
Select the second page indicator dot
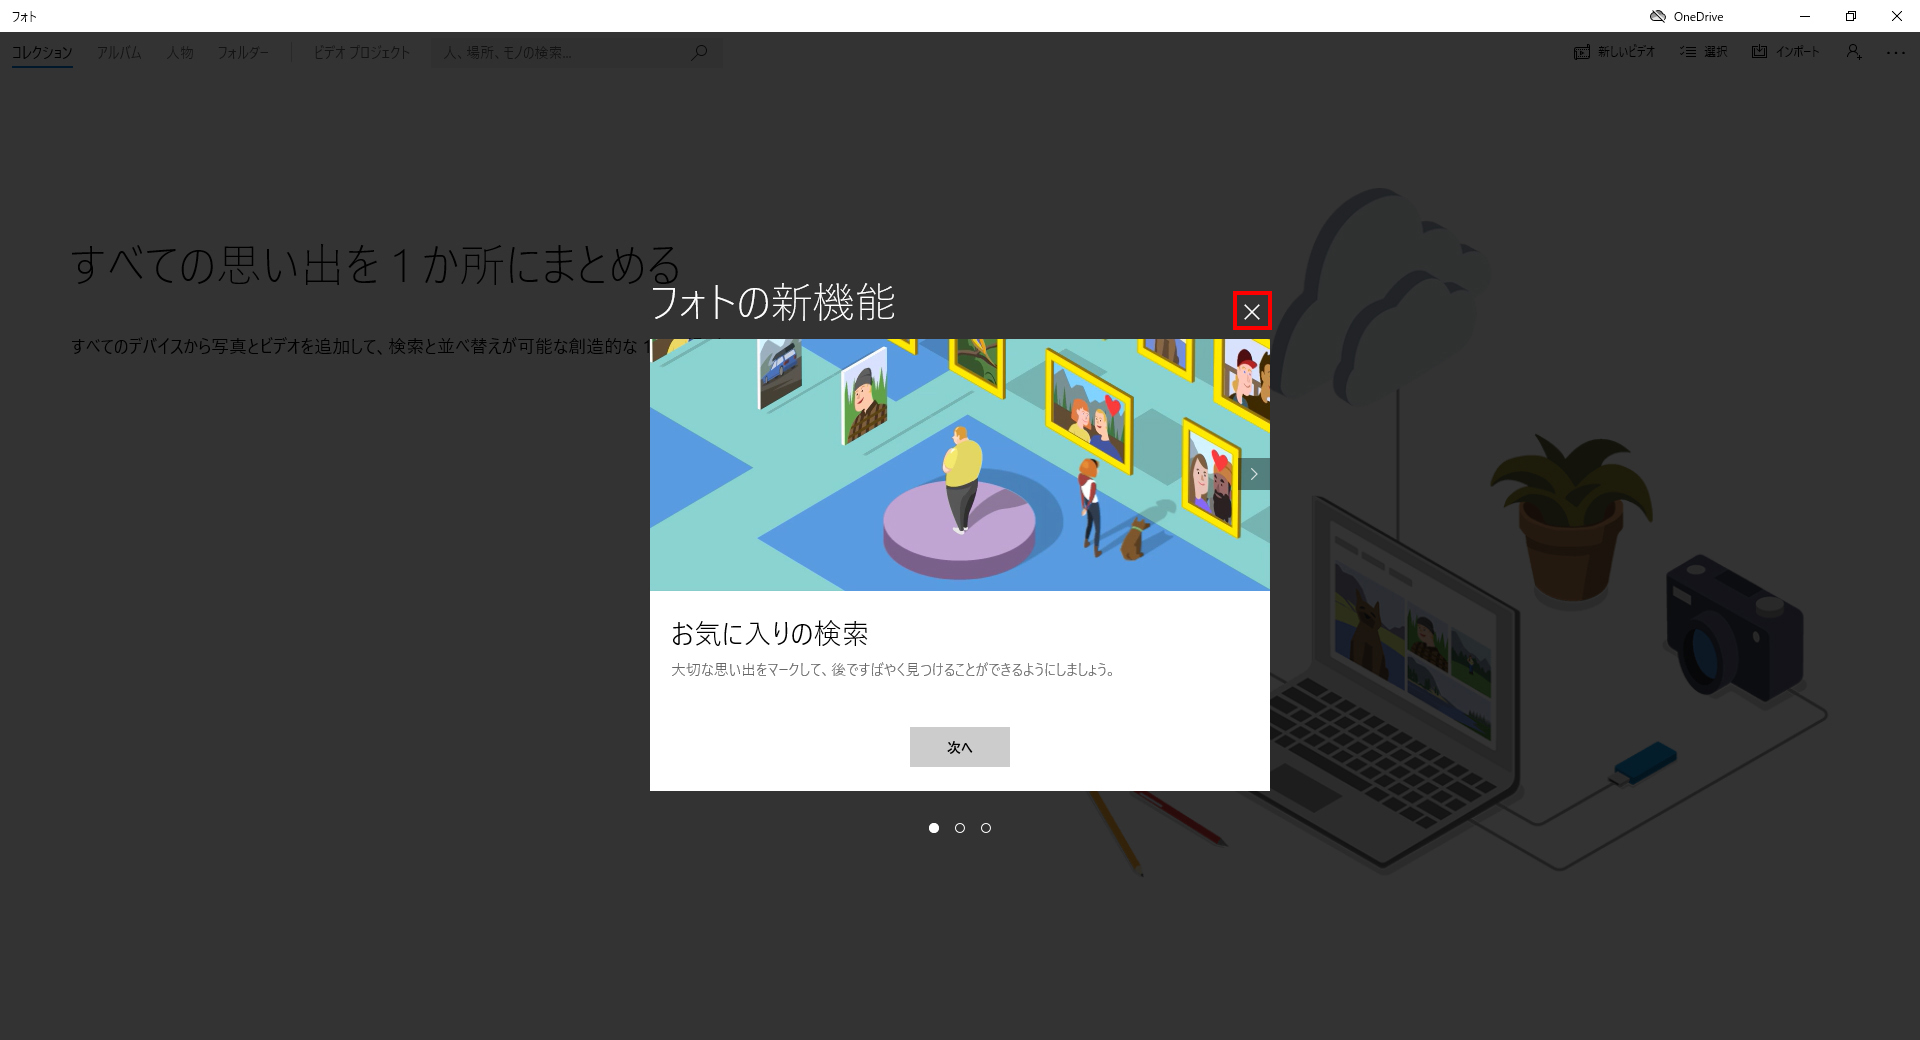point(960,828)
